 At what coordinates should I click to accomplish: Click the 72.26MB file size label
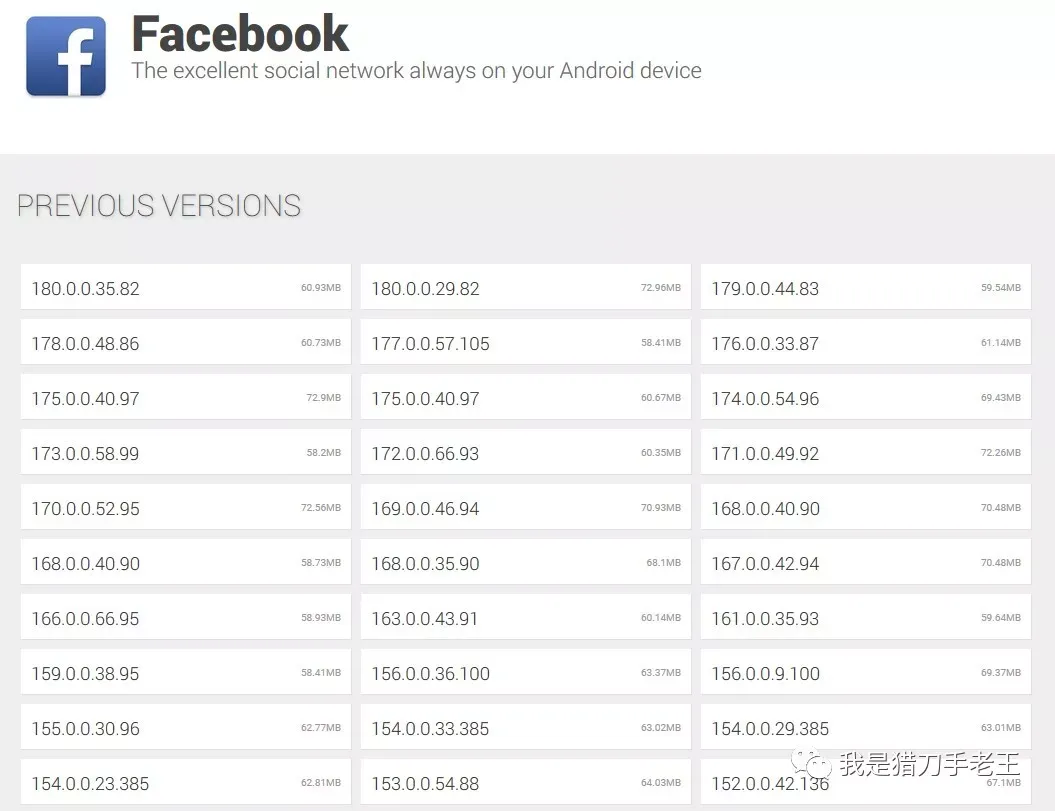pyautogui.click(x=1001, y=452)
